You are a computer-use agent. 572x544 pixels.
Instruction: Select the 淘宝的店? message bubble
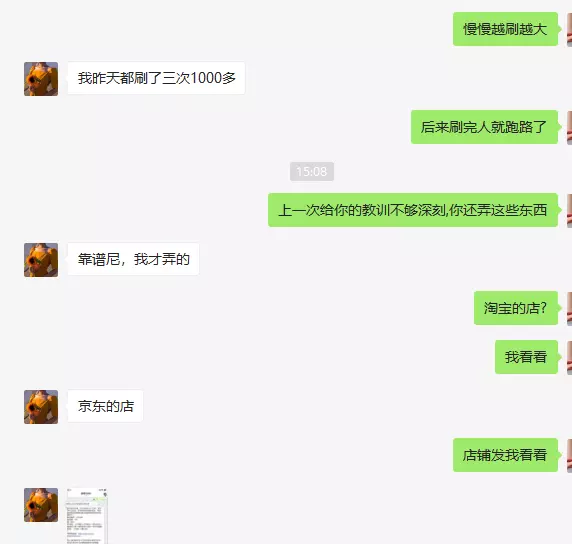coord(516,308)
